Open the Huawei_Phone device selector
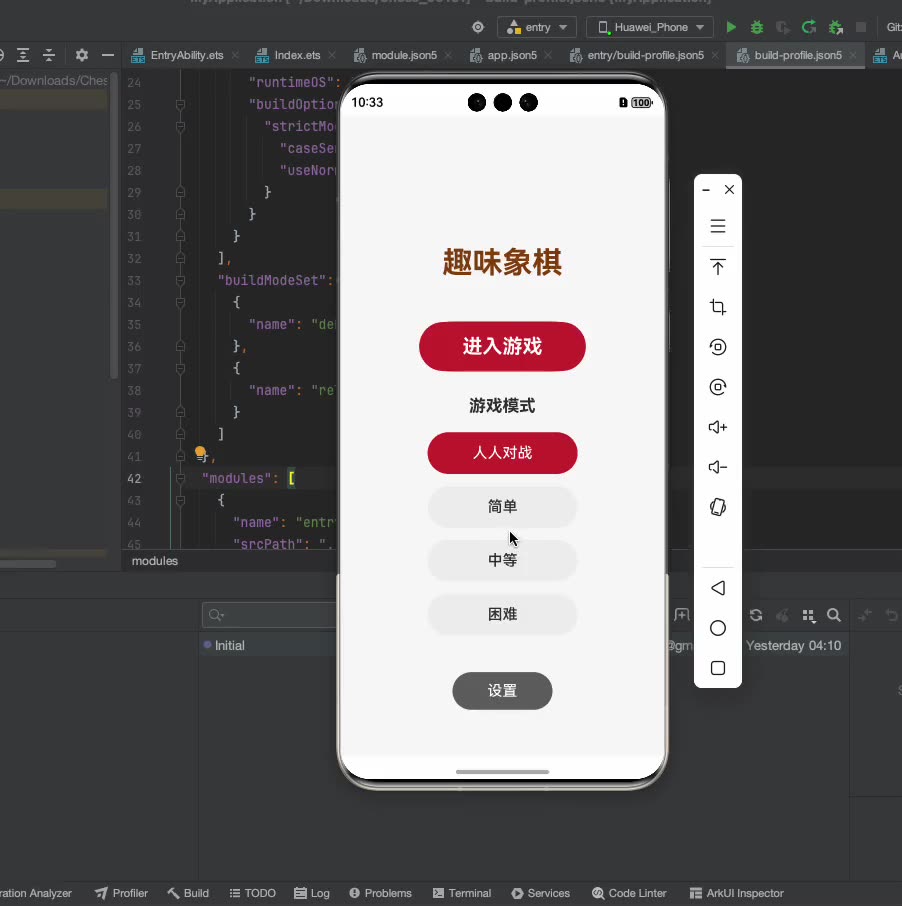The image size is (902, 906). click(x=649, y=28)
